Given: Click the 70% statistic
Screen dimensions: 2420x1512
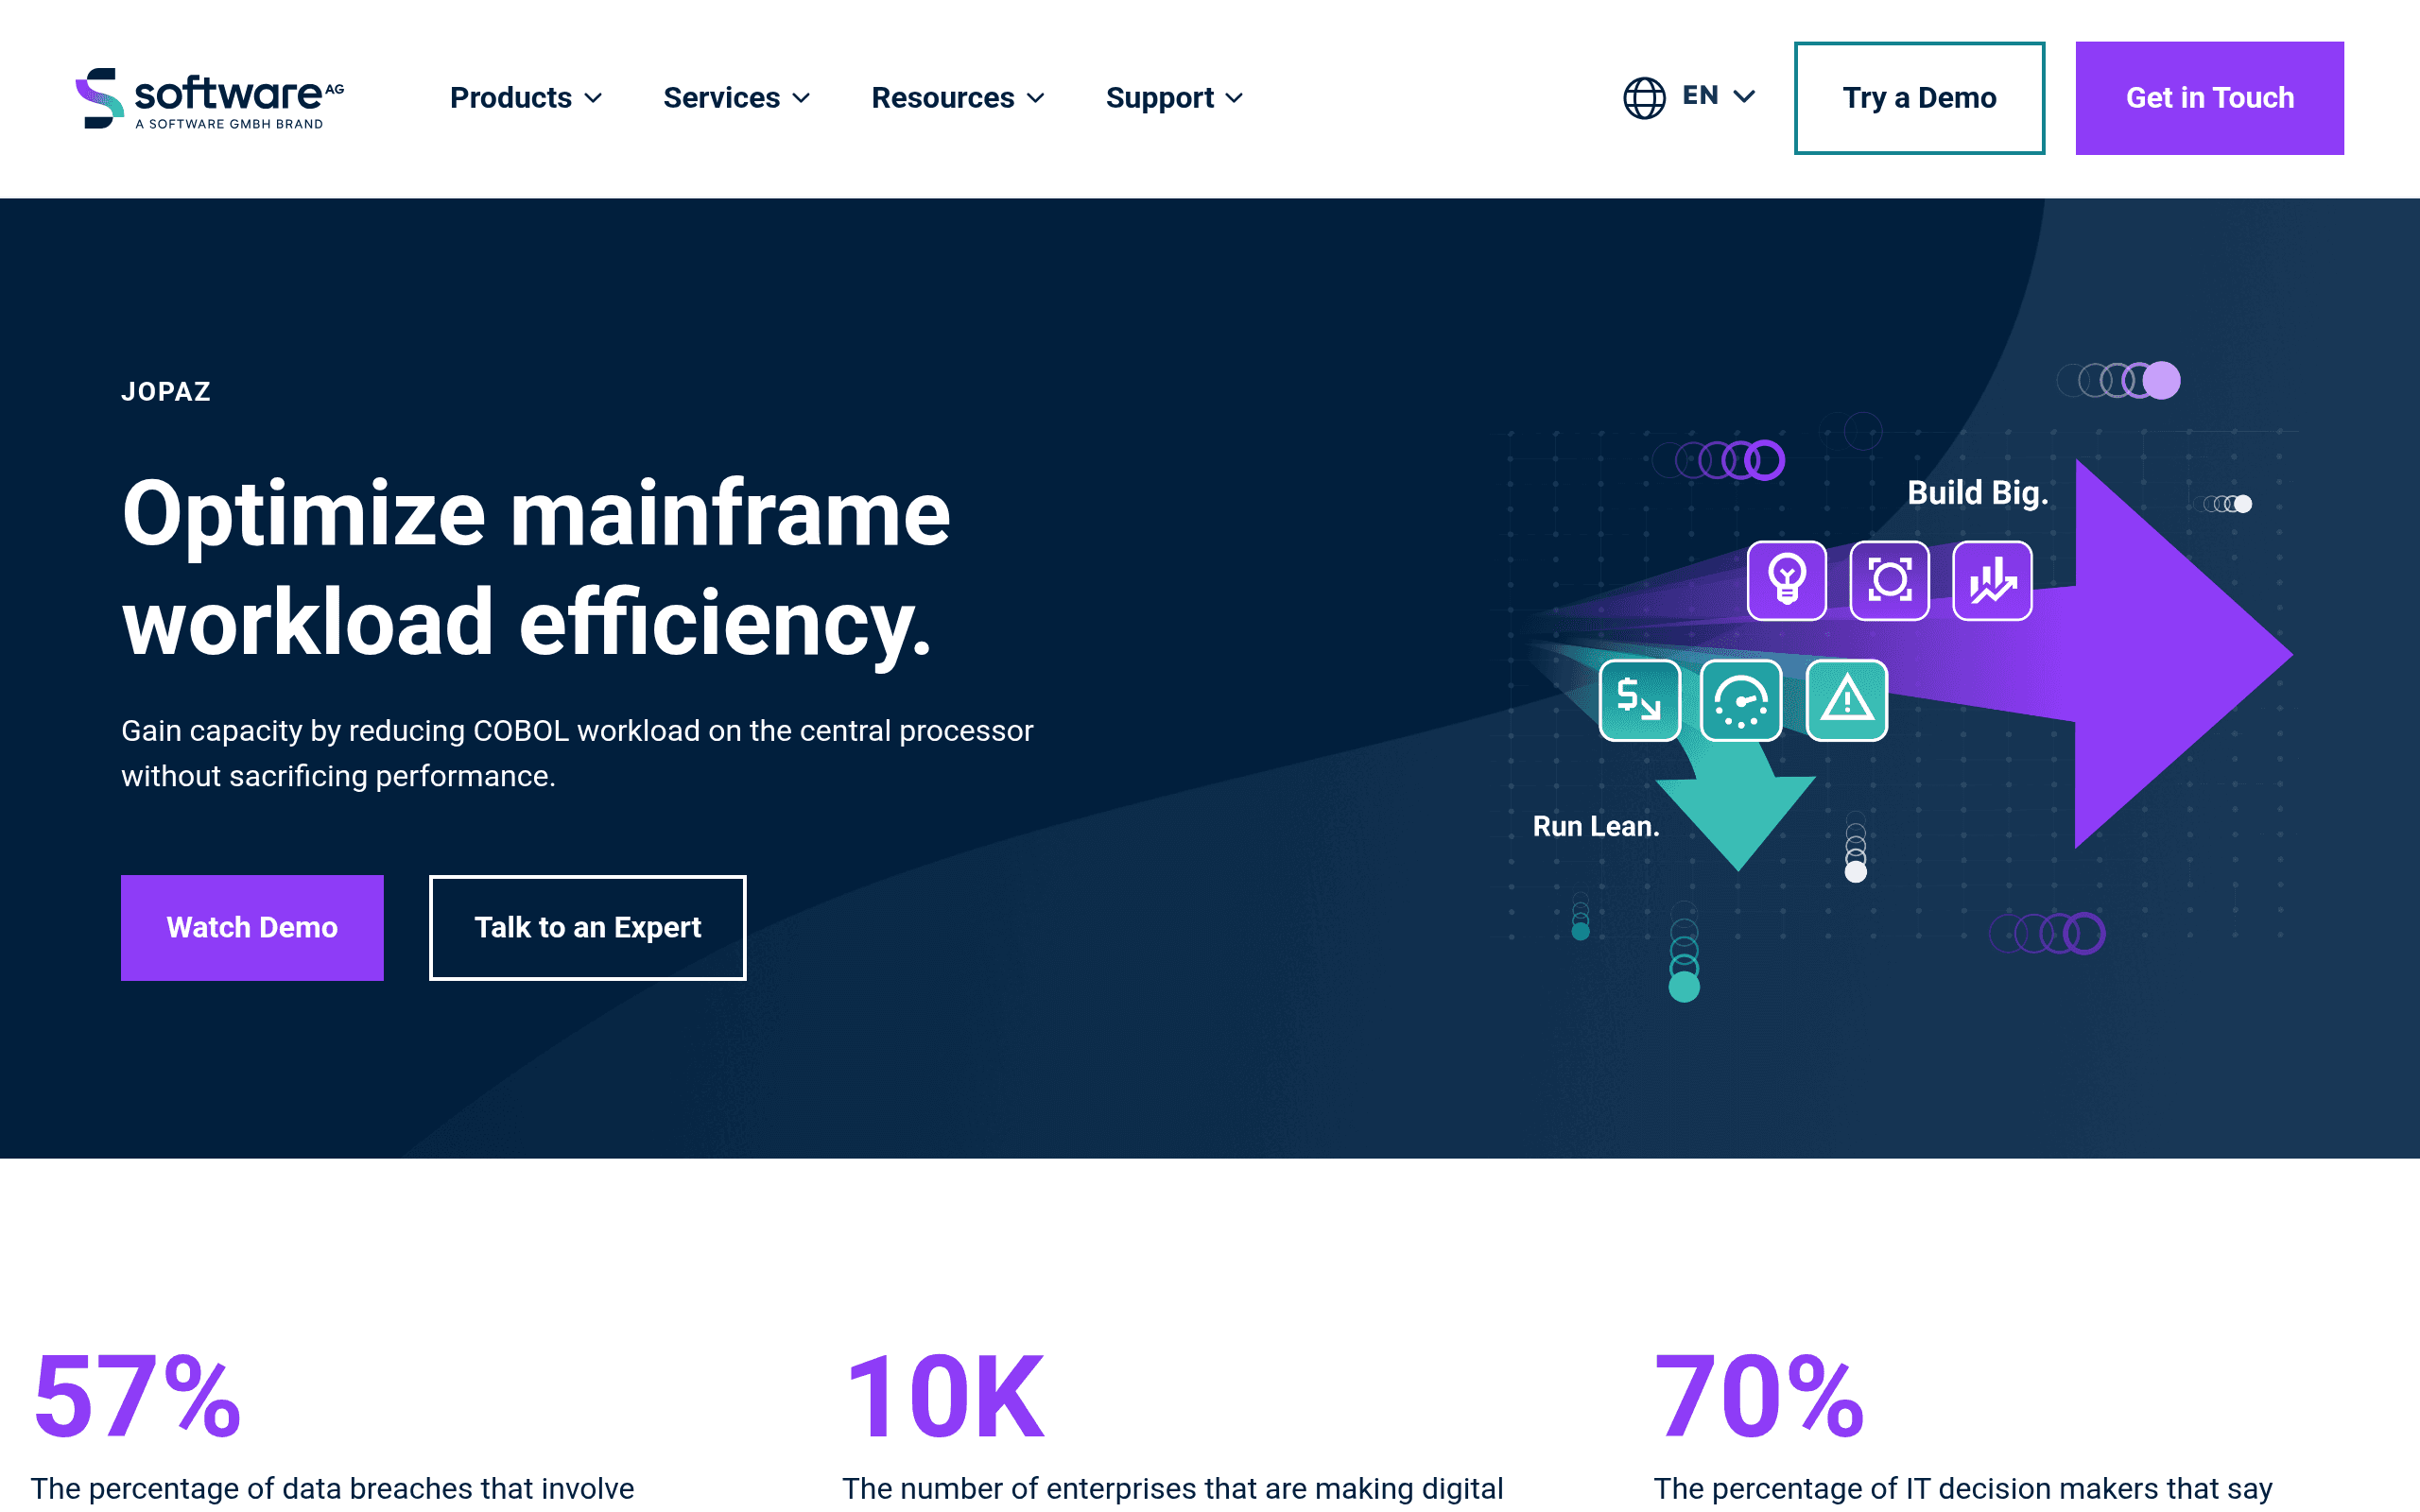Looking at the screenshot, I should 1759,1396.
